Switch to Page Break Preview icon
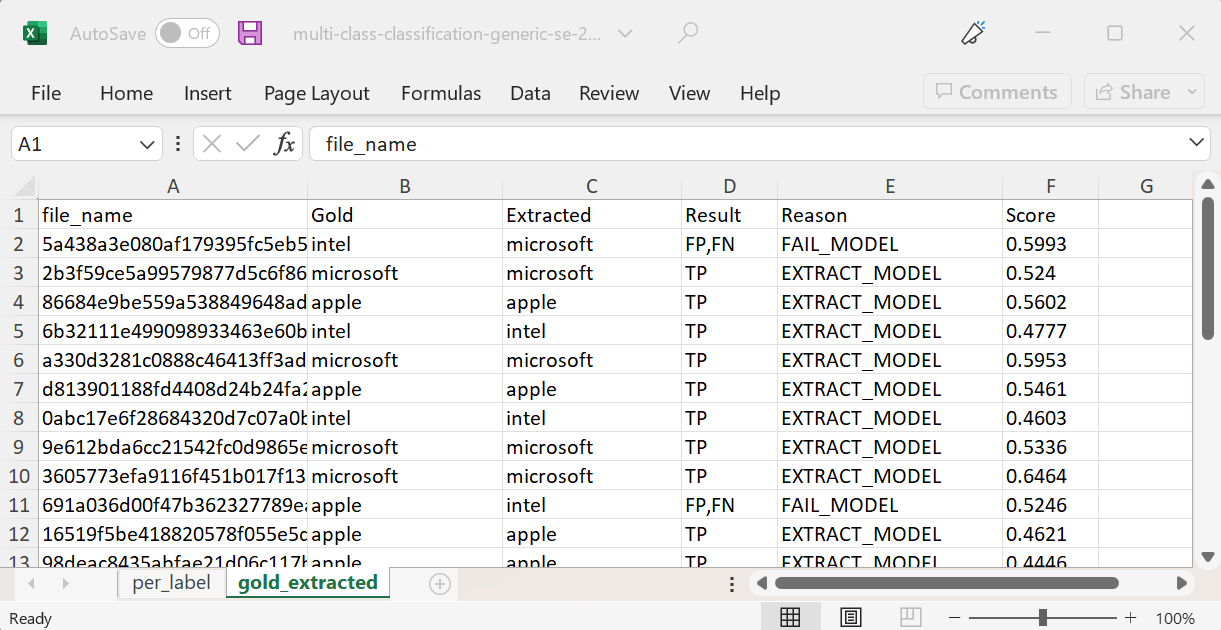1221x630 pixels. (910, 618)
